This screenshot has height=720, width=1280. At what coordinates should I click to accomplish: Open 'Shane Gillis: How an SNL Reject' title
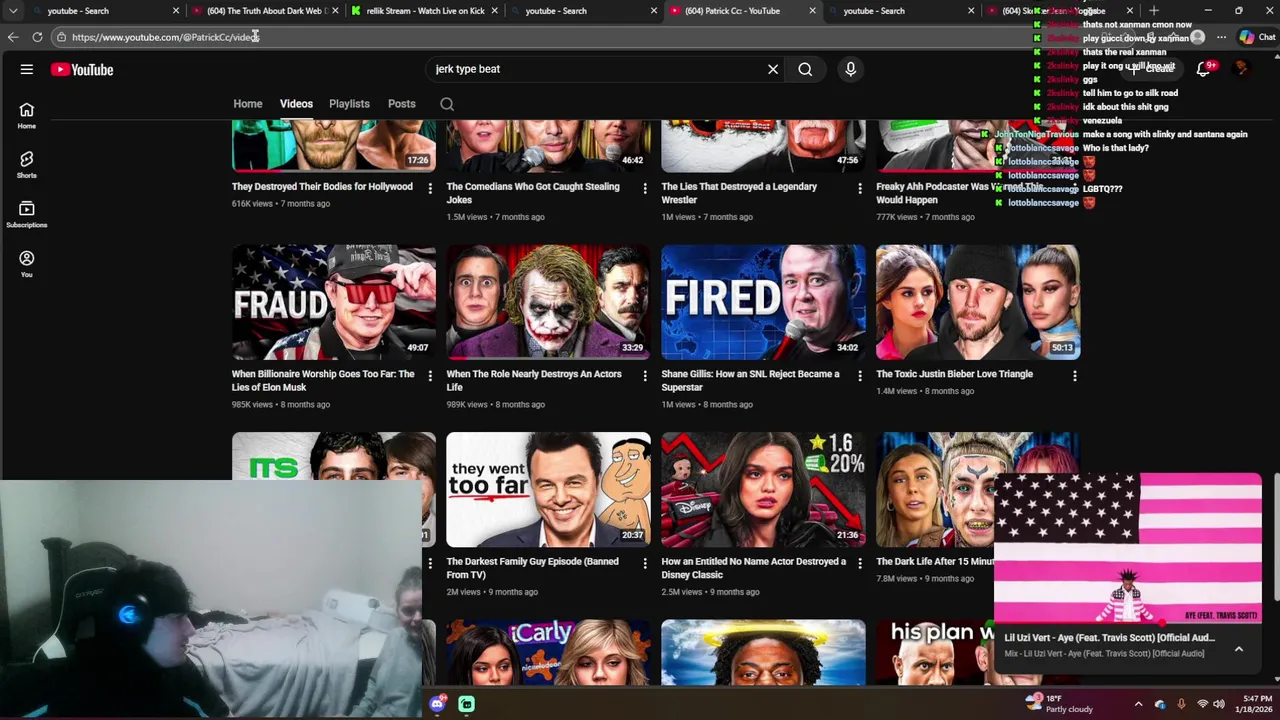coord(750,381)
